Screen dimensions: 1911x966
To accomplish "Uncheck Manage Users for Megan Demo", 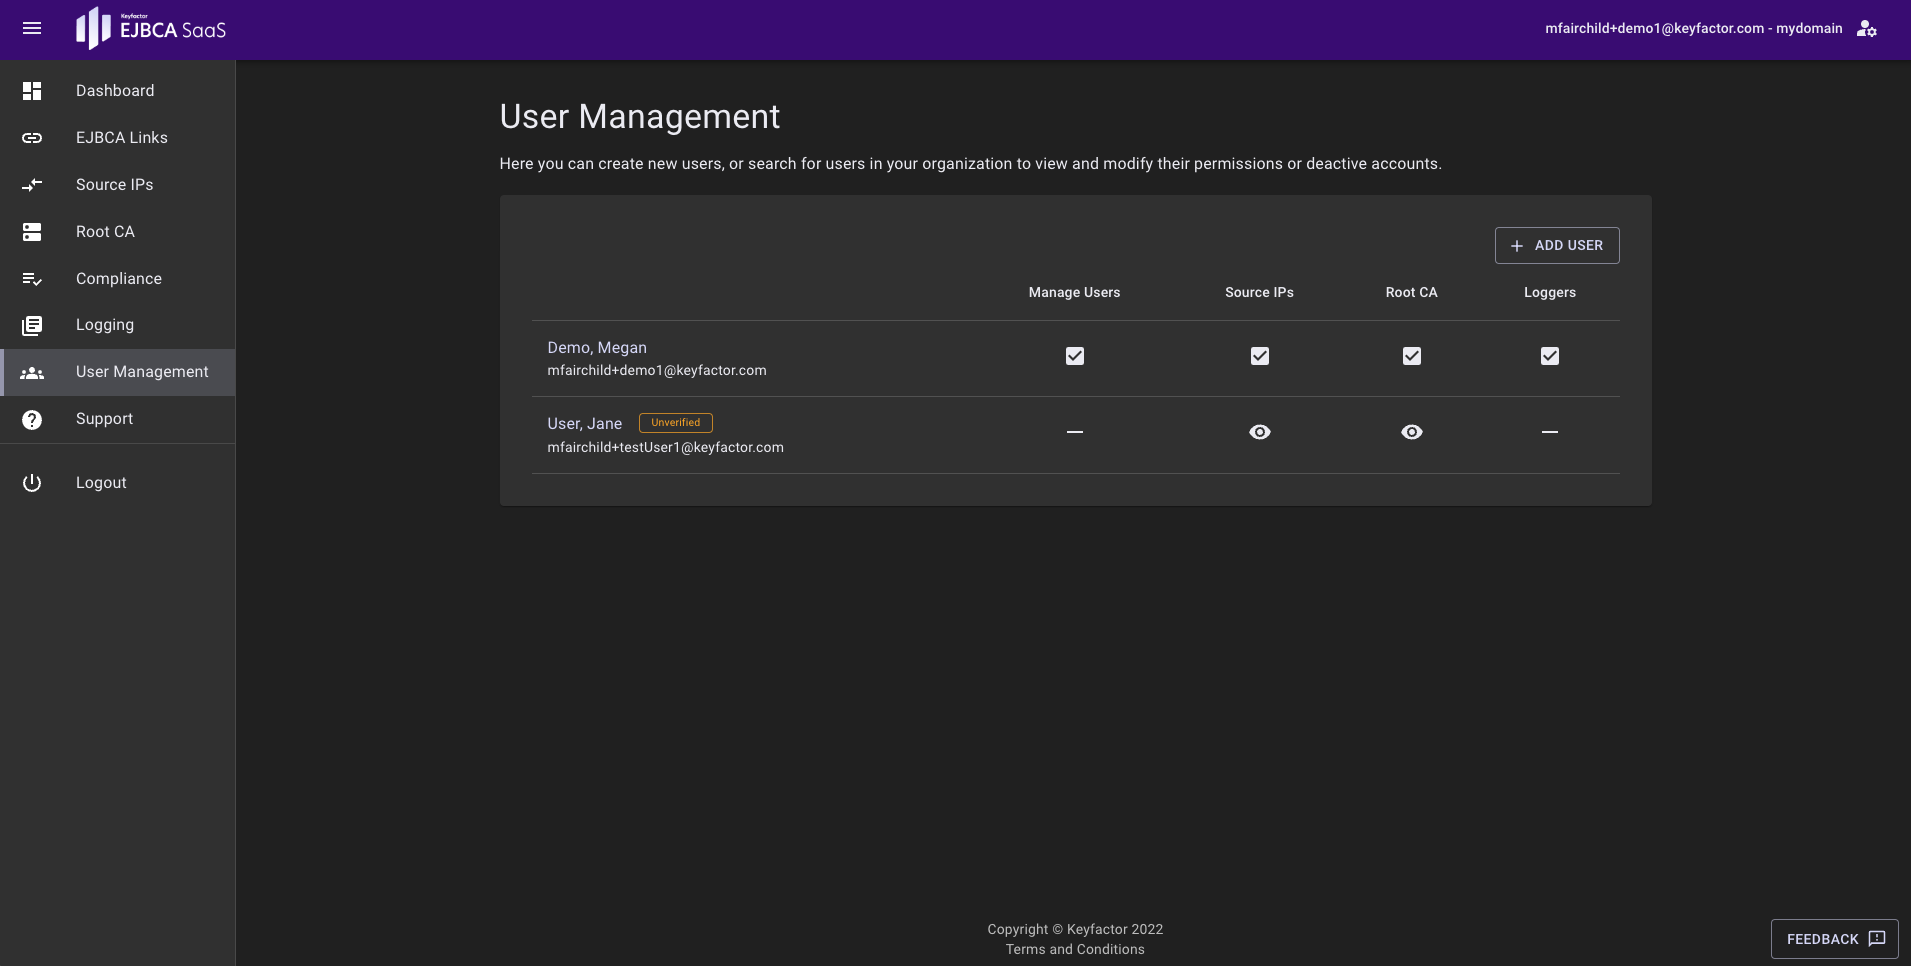I will coord(1075,356).
